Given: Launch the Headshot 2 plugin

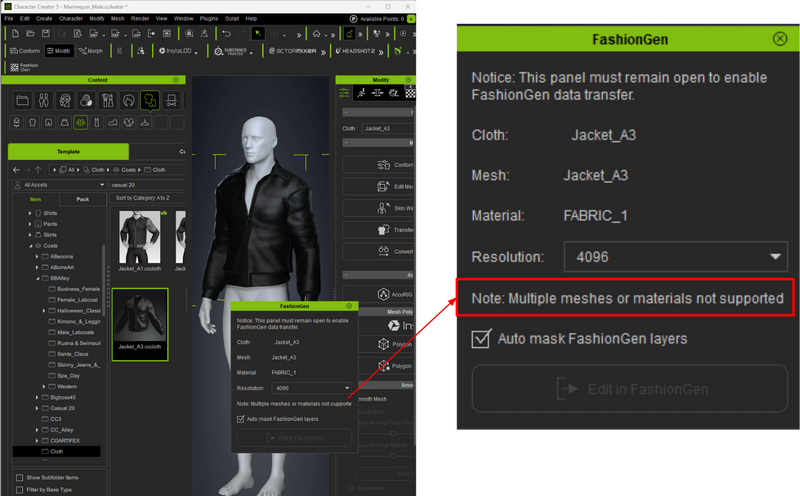Looking at the screenshot, I should (x=356, y=51).
